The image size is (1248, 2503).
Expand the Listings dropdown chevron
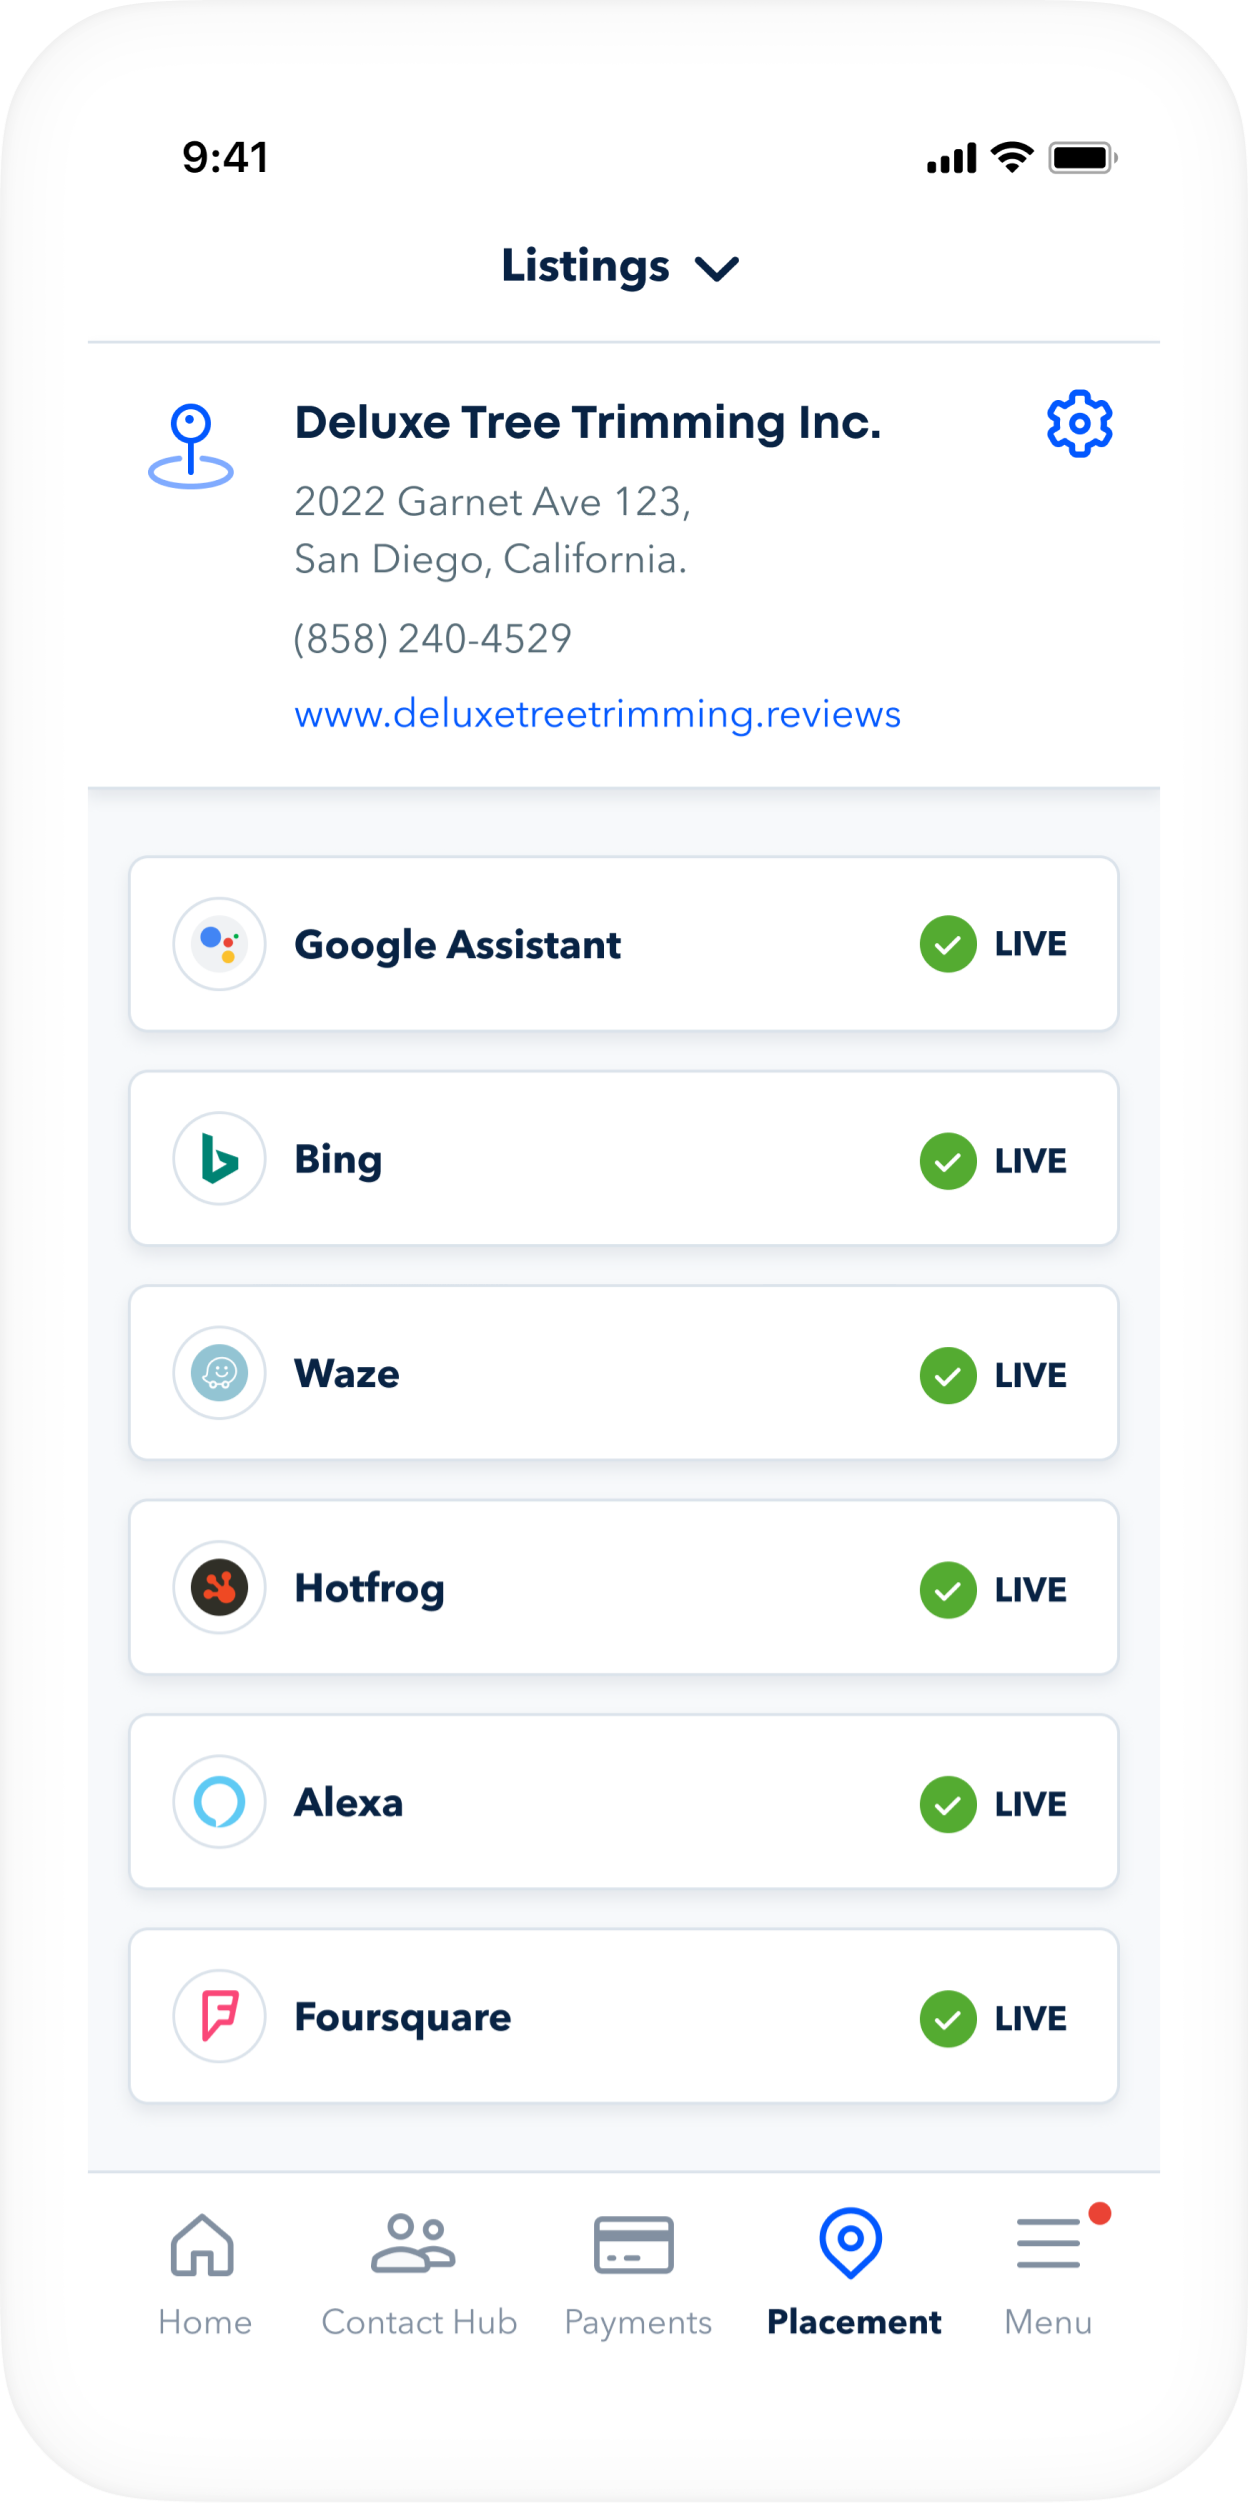(717, 268)
